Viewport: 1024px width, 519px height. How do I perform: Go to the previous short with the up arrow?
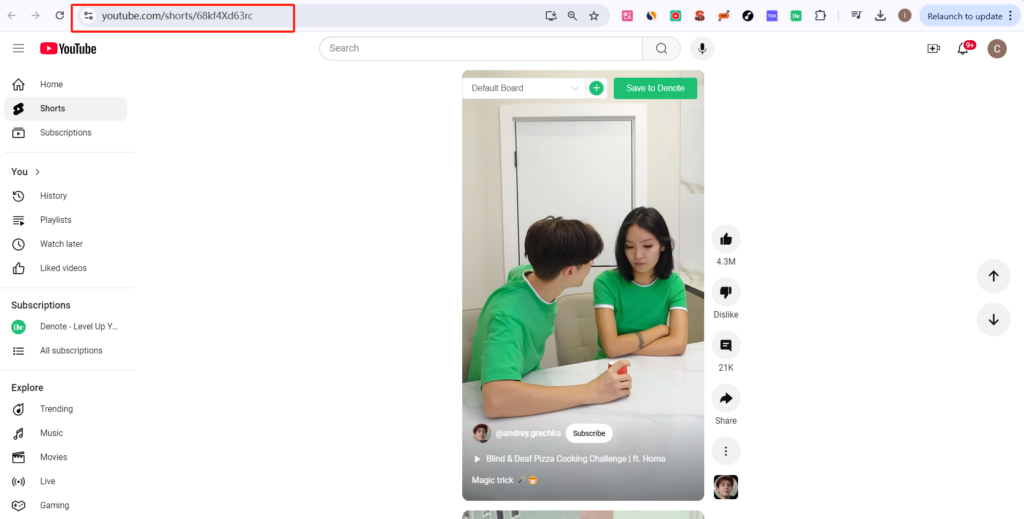(993, 276)
